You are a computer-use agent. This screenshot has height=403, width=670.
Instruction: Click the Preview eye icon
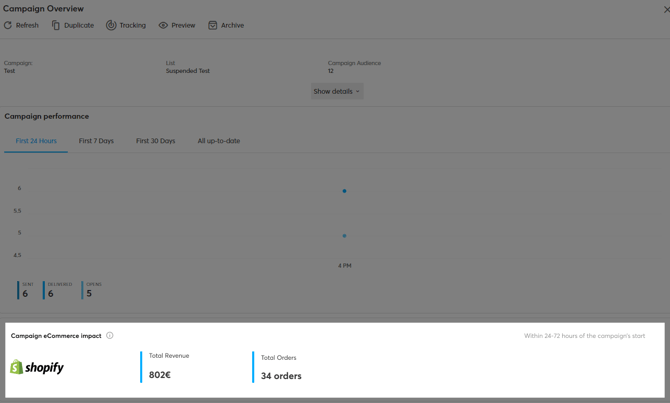[163, 25]
